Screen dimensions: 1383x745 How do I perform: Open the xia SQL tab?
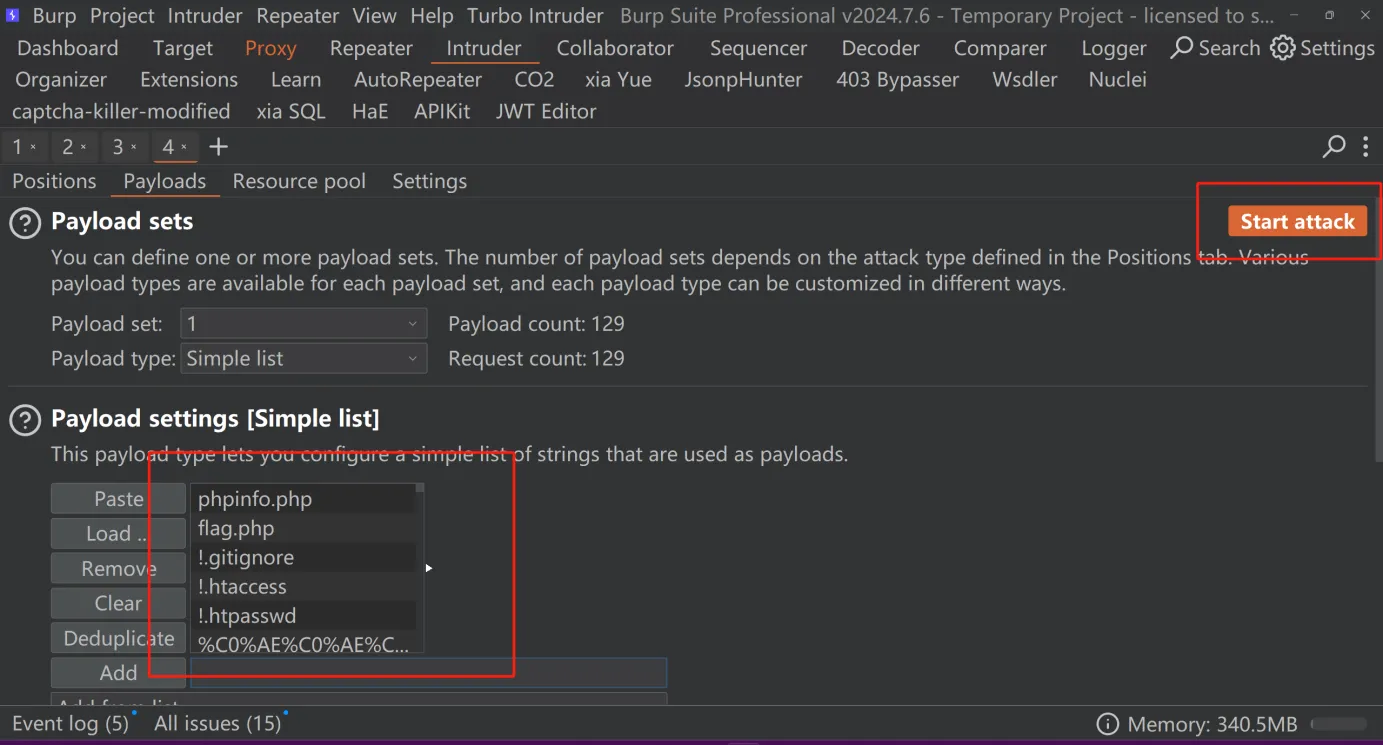[291, 112]
